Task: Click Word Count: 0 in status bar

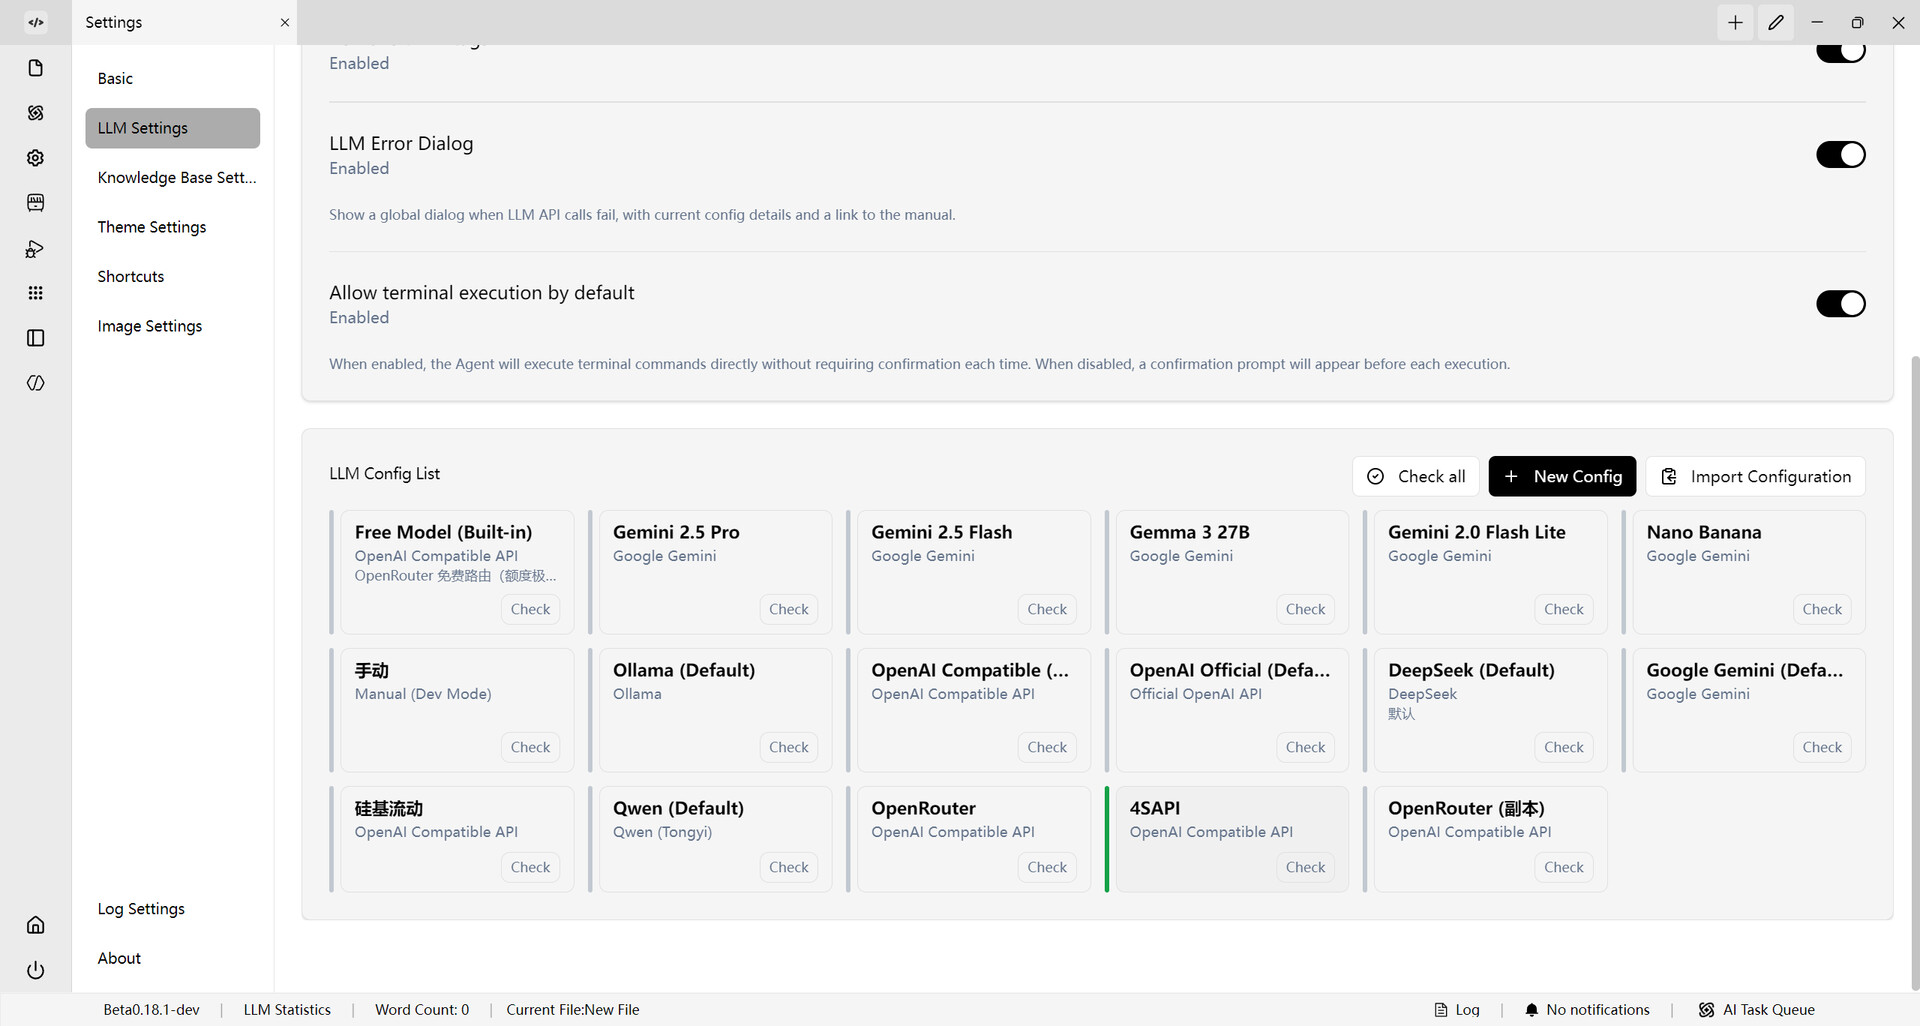Action: click(x=422, y=1010)
